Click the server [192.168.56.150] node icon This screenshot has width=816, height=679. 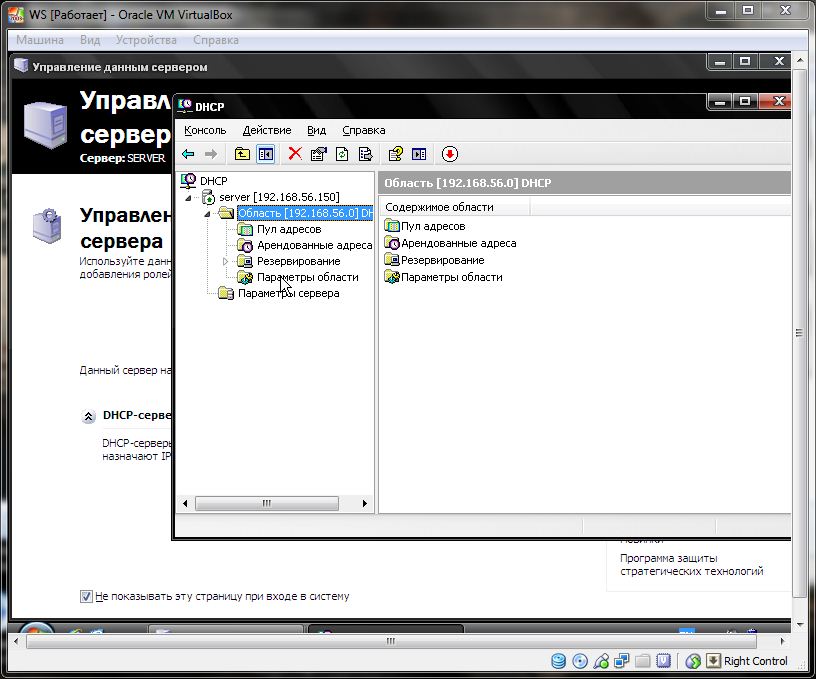208,197
